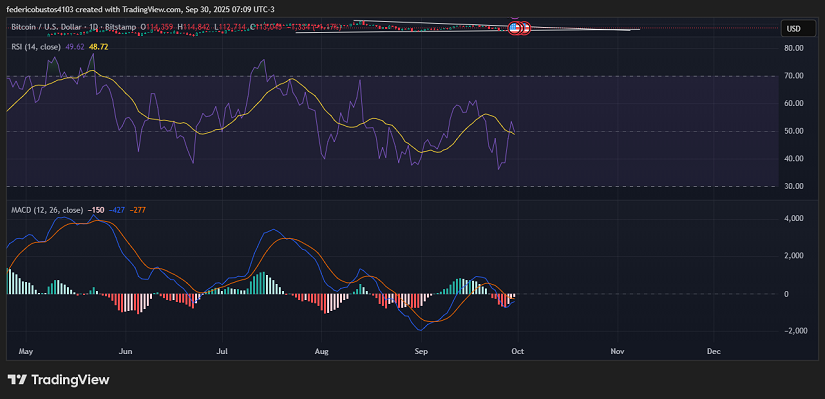Click the purple RSI value 49.62

75,47
